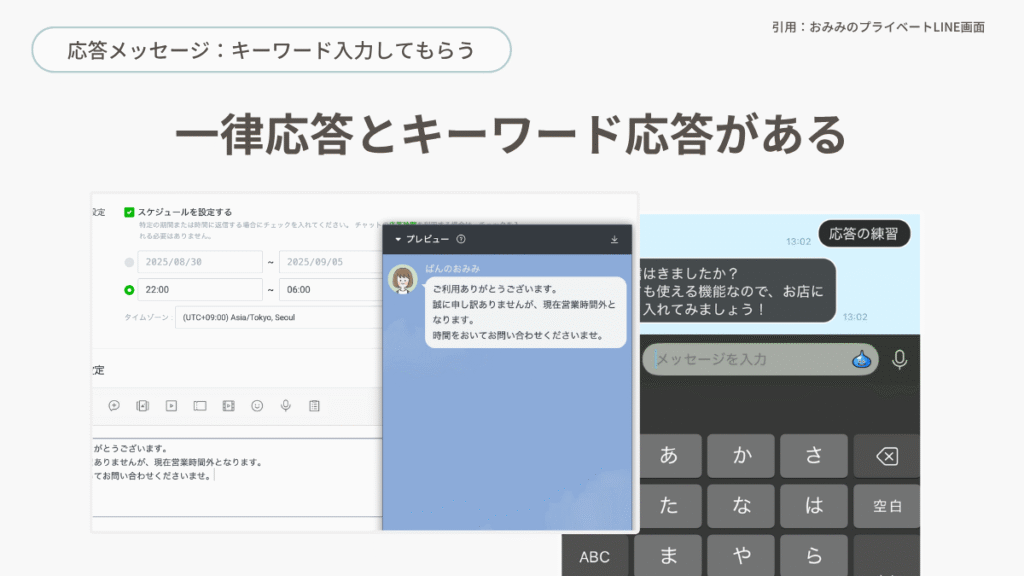Click the download icon in the preview header
Screen dimensions: 1024x576
[614, 240]
